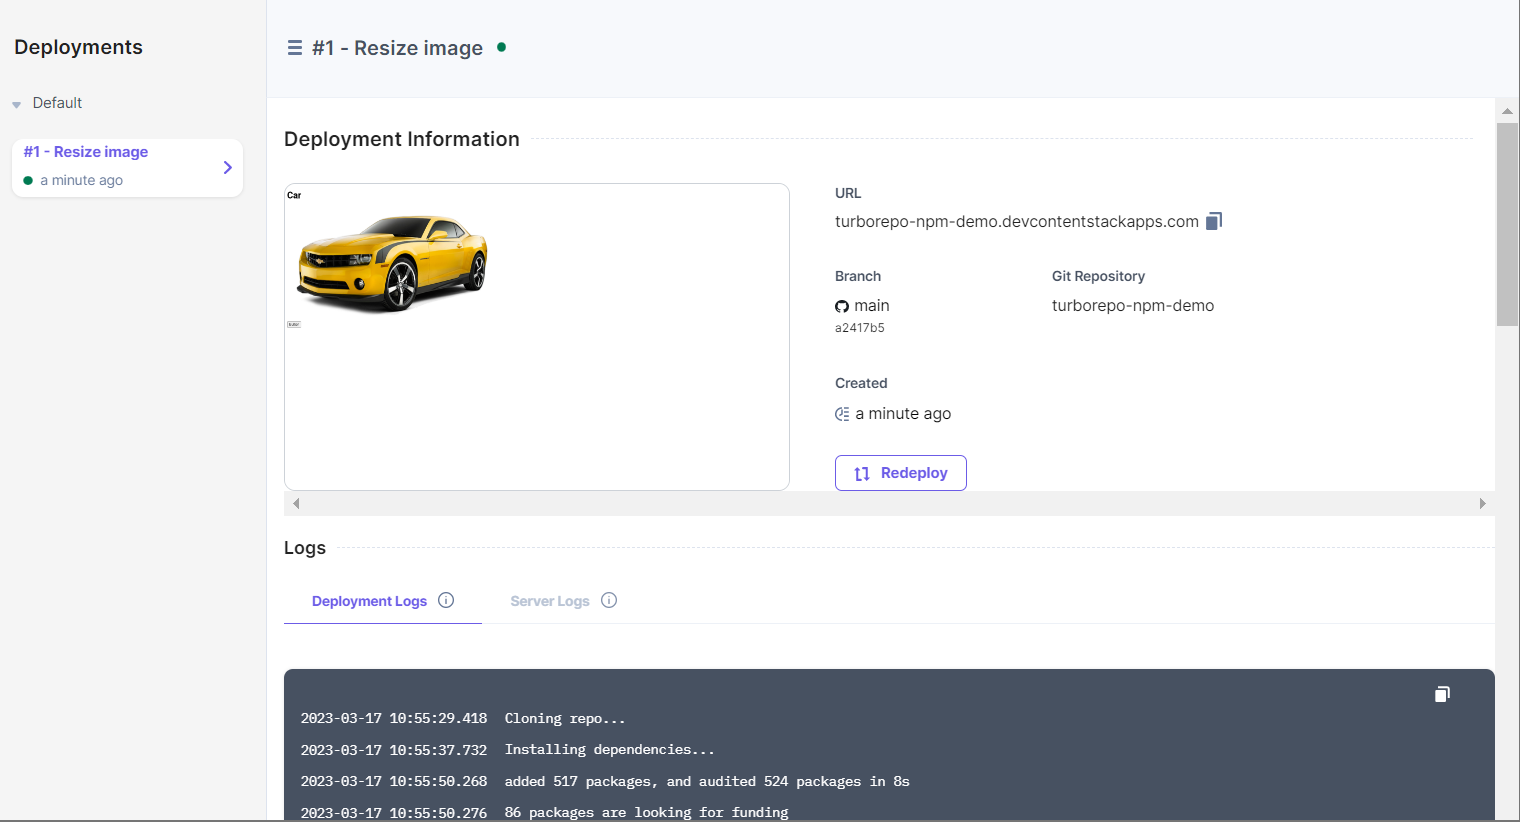Click the clock icon under Created
The height and width of the screenshot is (822, 1520).
841,413
